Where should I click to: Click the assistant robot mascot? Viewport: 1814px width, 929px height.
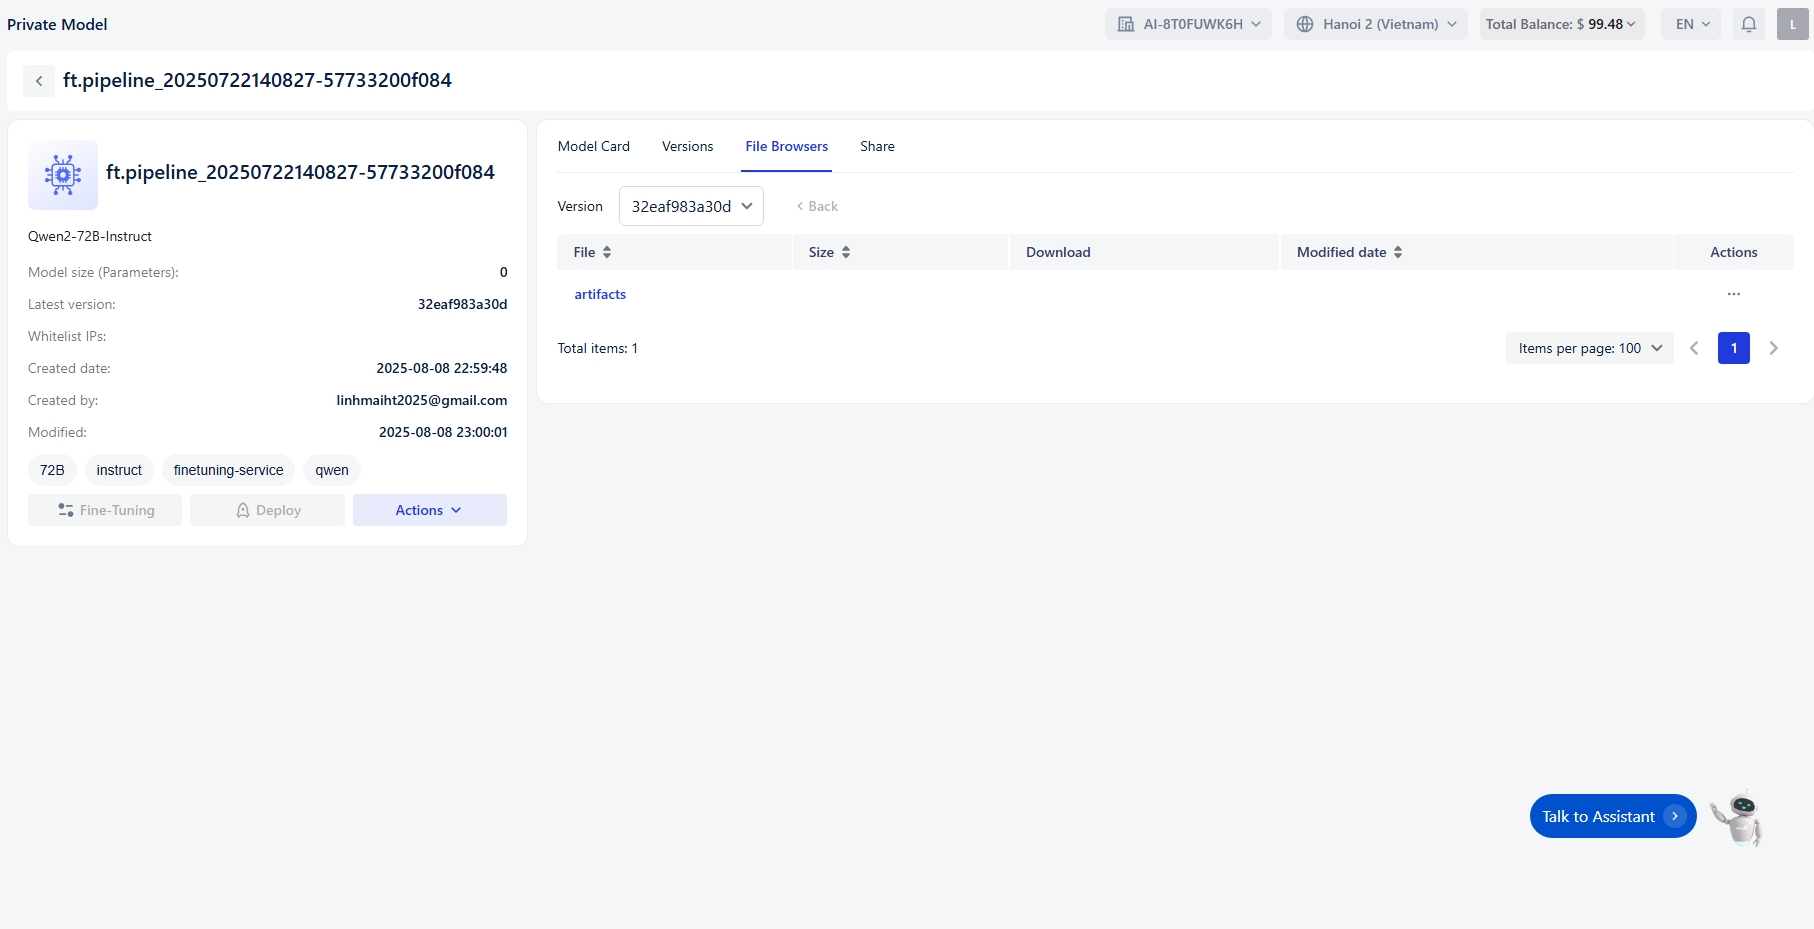click(1738, 817)
